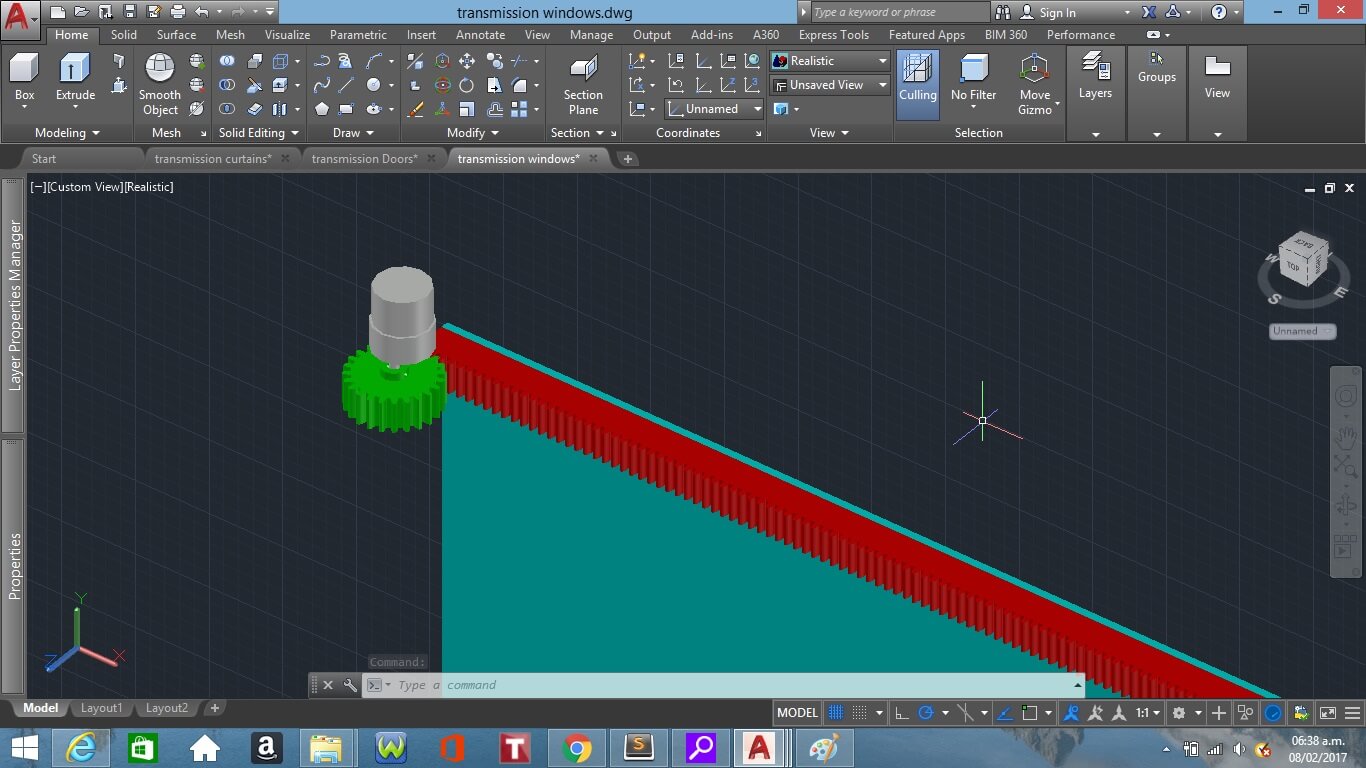This screenshot has width=1366, height=768.
Task: Toggle annotation visibility in the status bar
Action: 1071,713
